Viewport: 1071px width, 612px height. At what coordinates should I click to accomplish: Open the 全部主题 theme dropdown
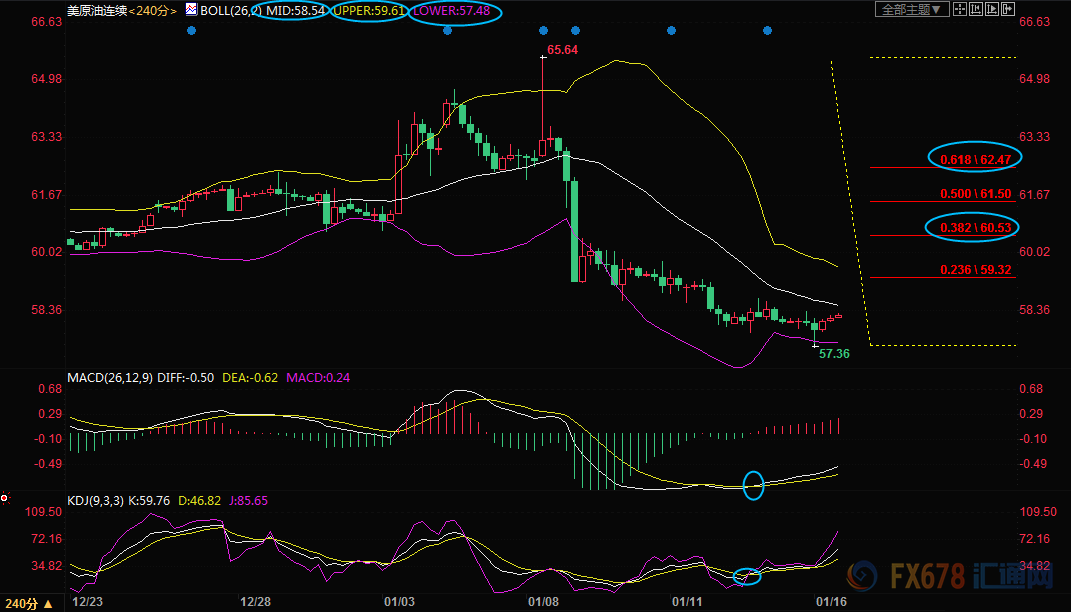pyautogui.click(x=911, y=9)
